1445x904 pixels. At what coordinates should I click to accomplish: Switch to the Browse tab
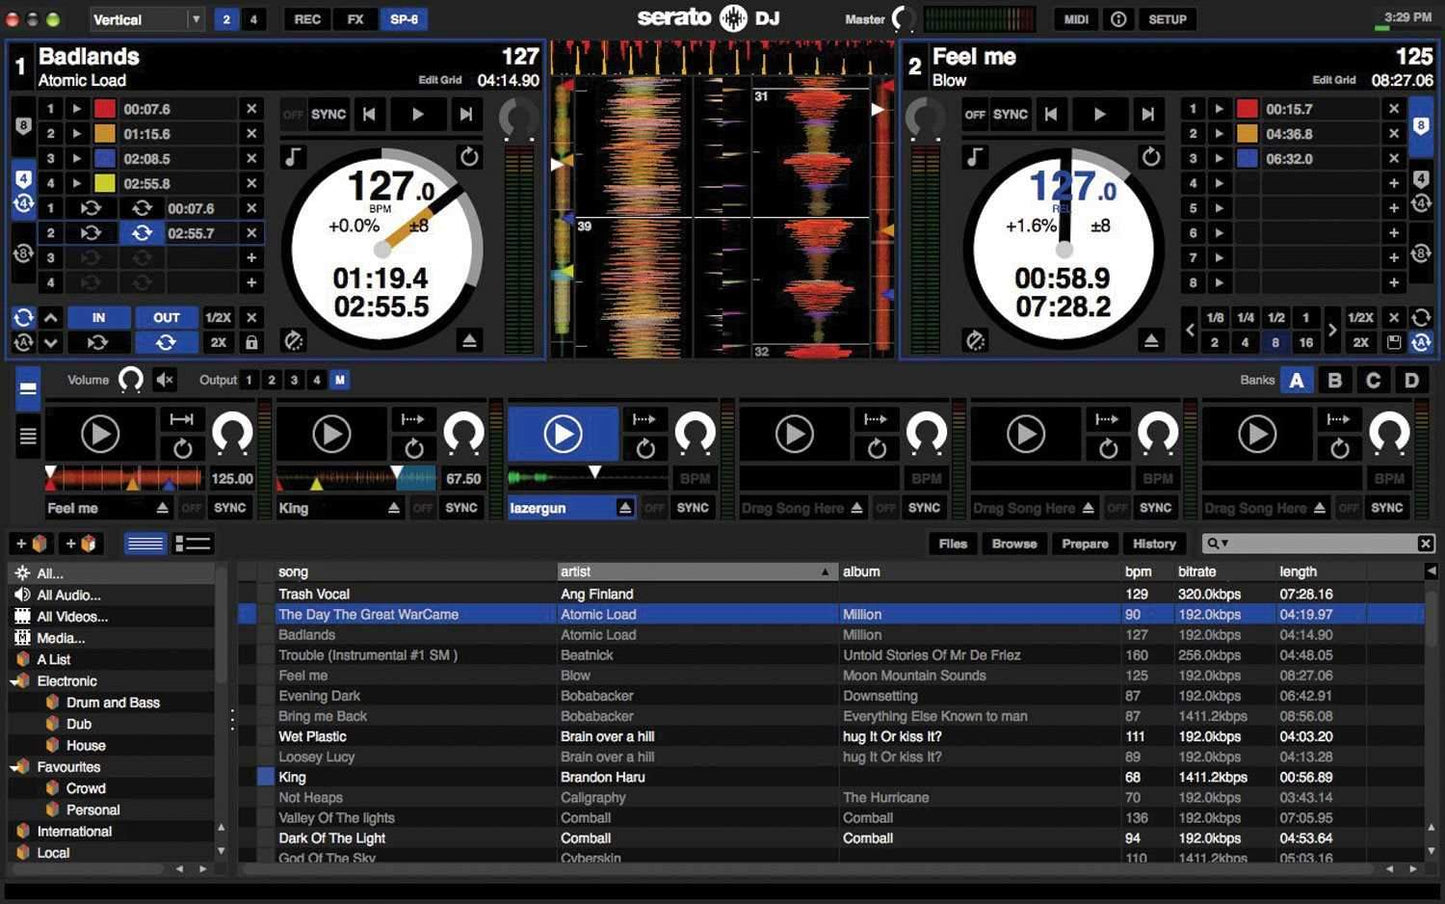coord(1014,543)
